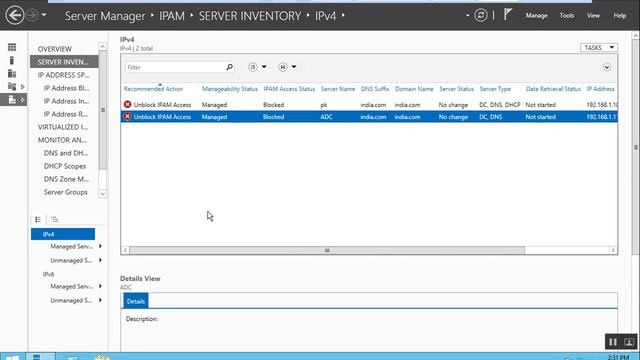Sort by Domain Name column
The image size is (640, 360).
(414, 89)
